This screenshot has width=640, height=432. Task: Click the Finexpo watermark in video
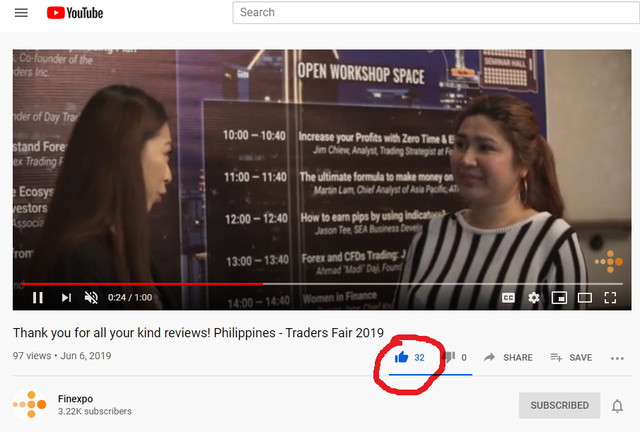[x=609, y=261]
